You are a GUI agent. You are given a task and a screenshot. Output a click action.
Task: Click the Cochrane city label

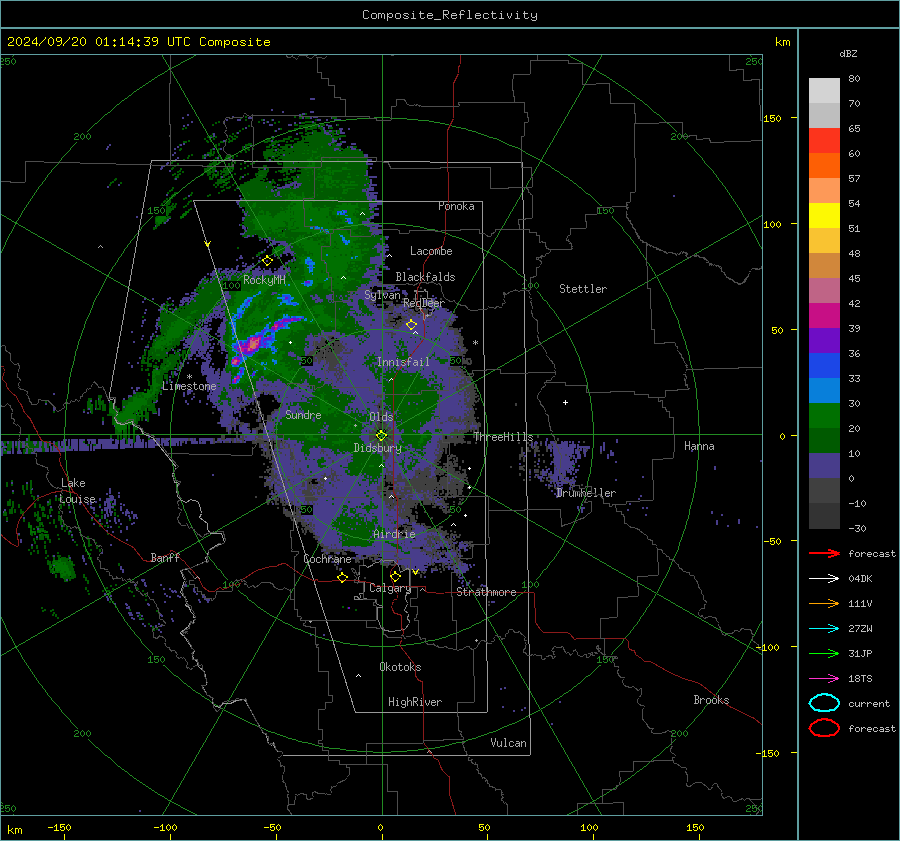[327, 559]
